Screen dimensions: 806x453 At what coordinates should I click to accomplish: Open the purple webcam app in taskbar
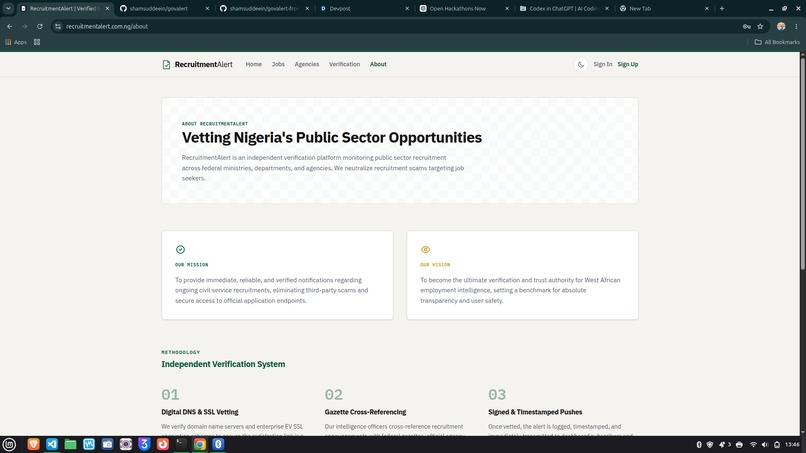[126, 444]
